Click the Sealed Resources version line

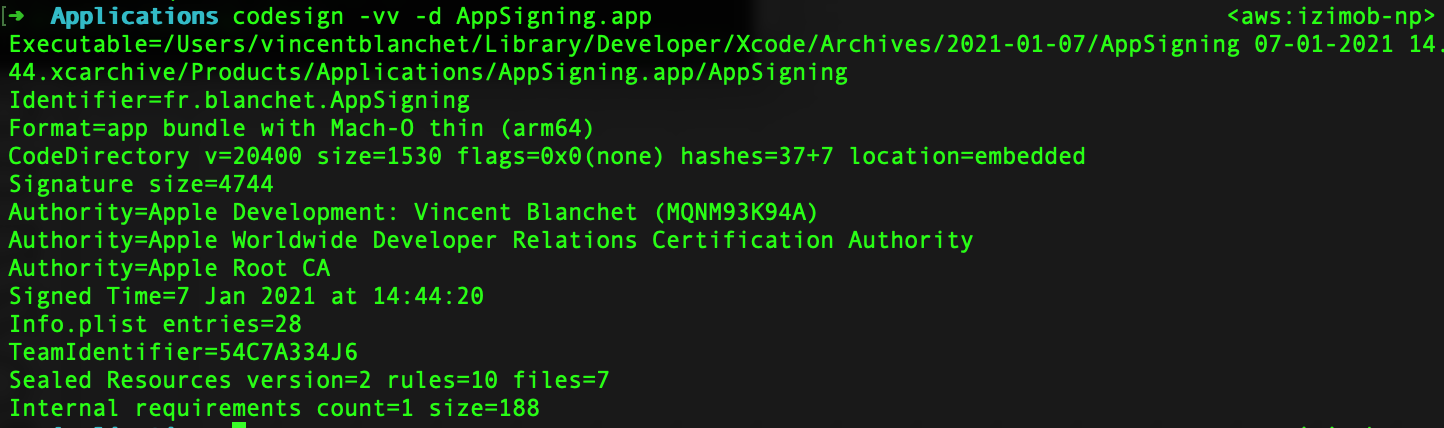[309, 381]
